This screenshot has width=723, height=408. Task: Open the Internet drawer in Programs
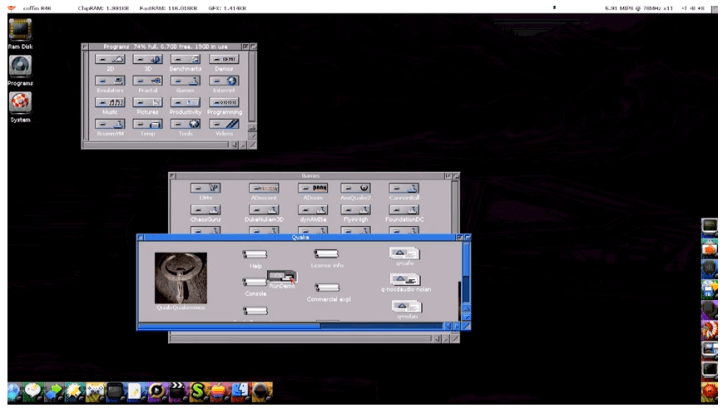pos(225,81)
